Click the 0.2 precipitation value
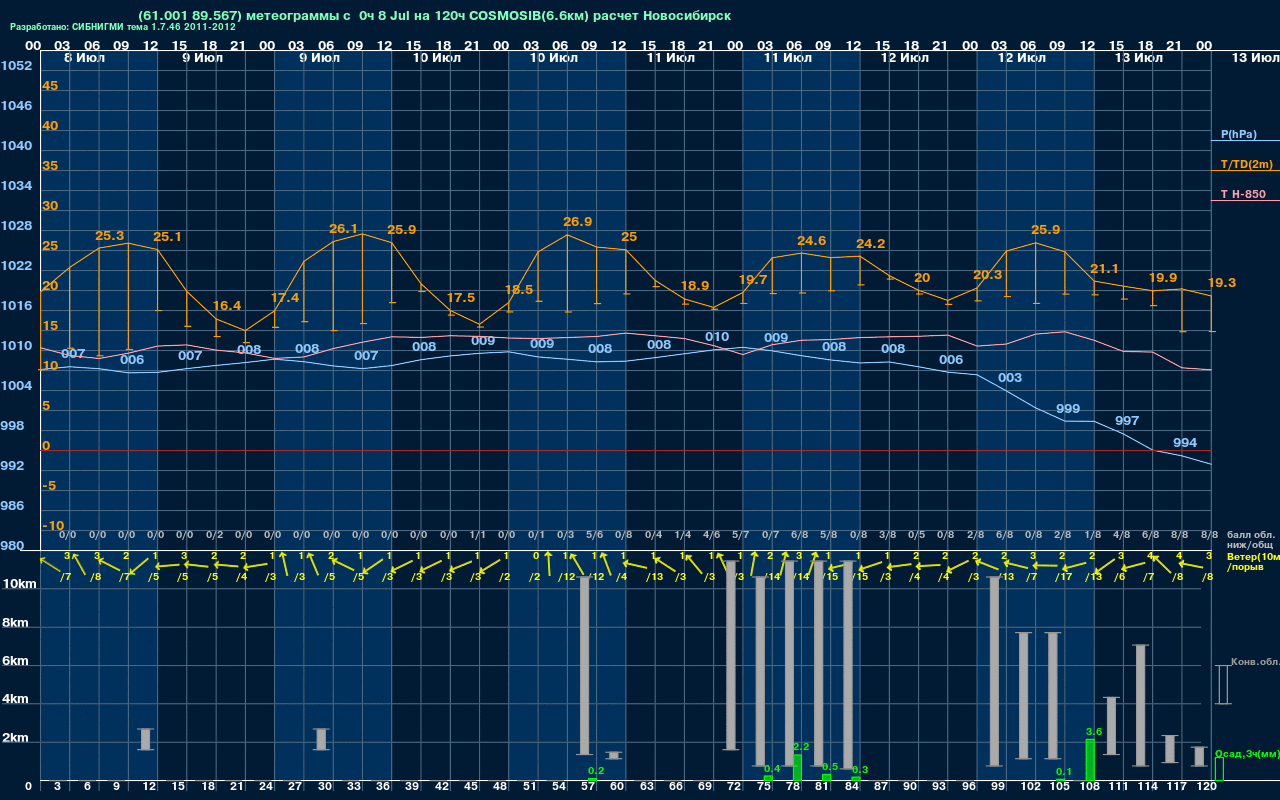The width and height of the screenshot is (1280, 800). click(x=596, y=771)
